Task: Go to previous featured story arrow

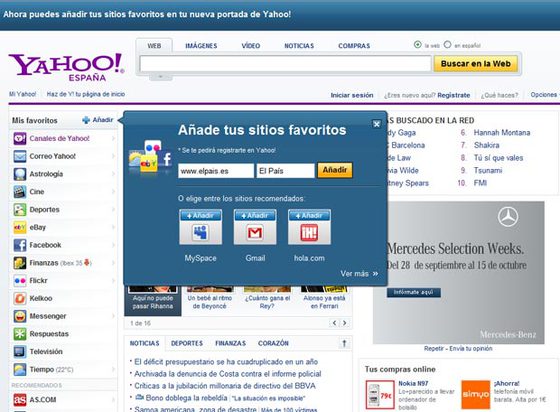Action: point(334,323)
